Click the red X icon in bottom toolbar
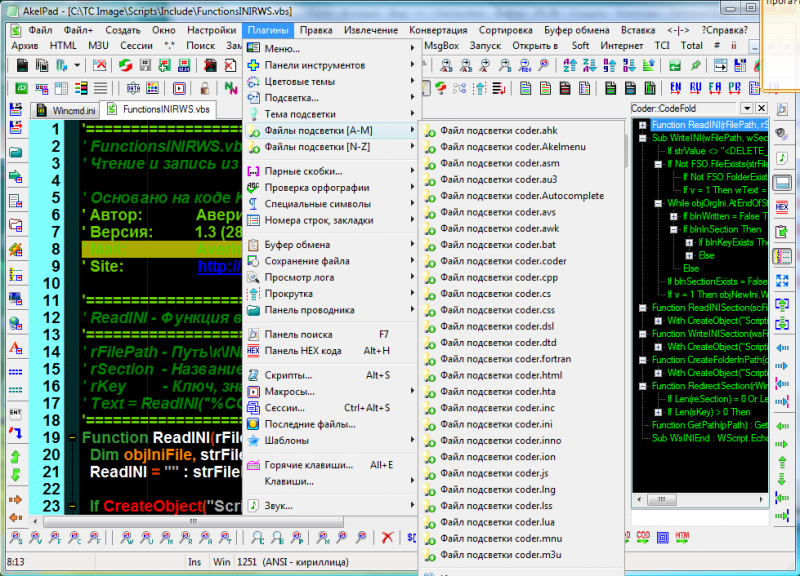This screenshot has width=800, height=576. (x=387, y=538)
